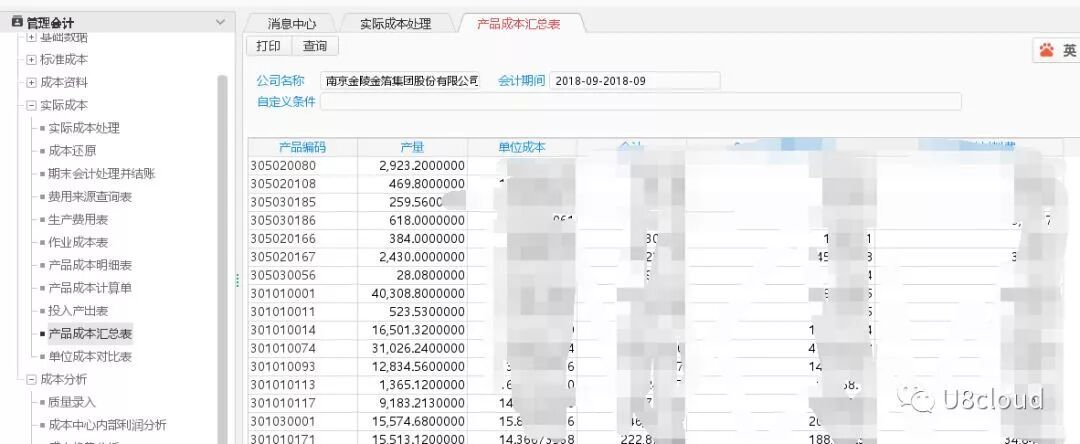The width and height of the screenshot is (1080, 444).
Task: Click the 打印 button
Action: (x=269, y=46)
